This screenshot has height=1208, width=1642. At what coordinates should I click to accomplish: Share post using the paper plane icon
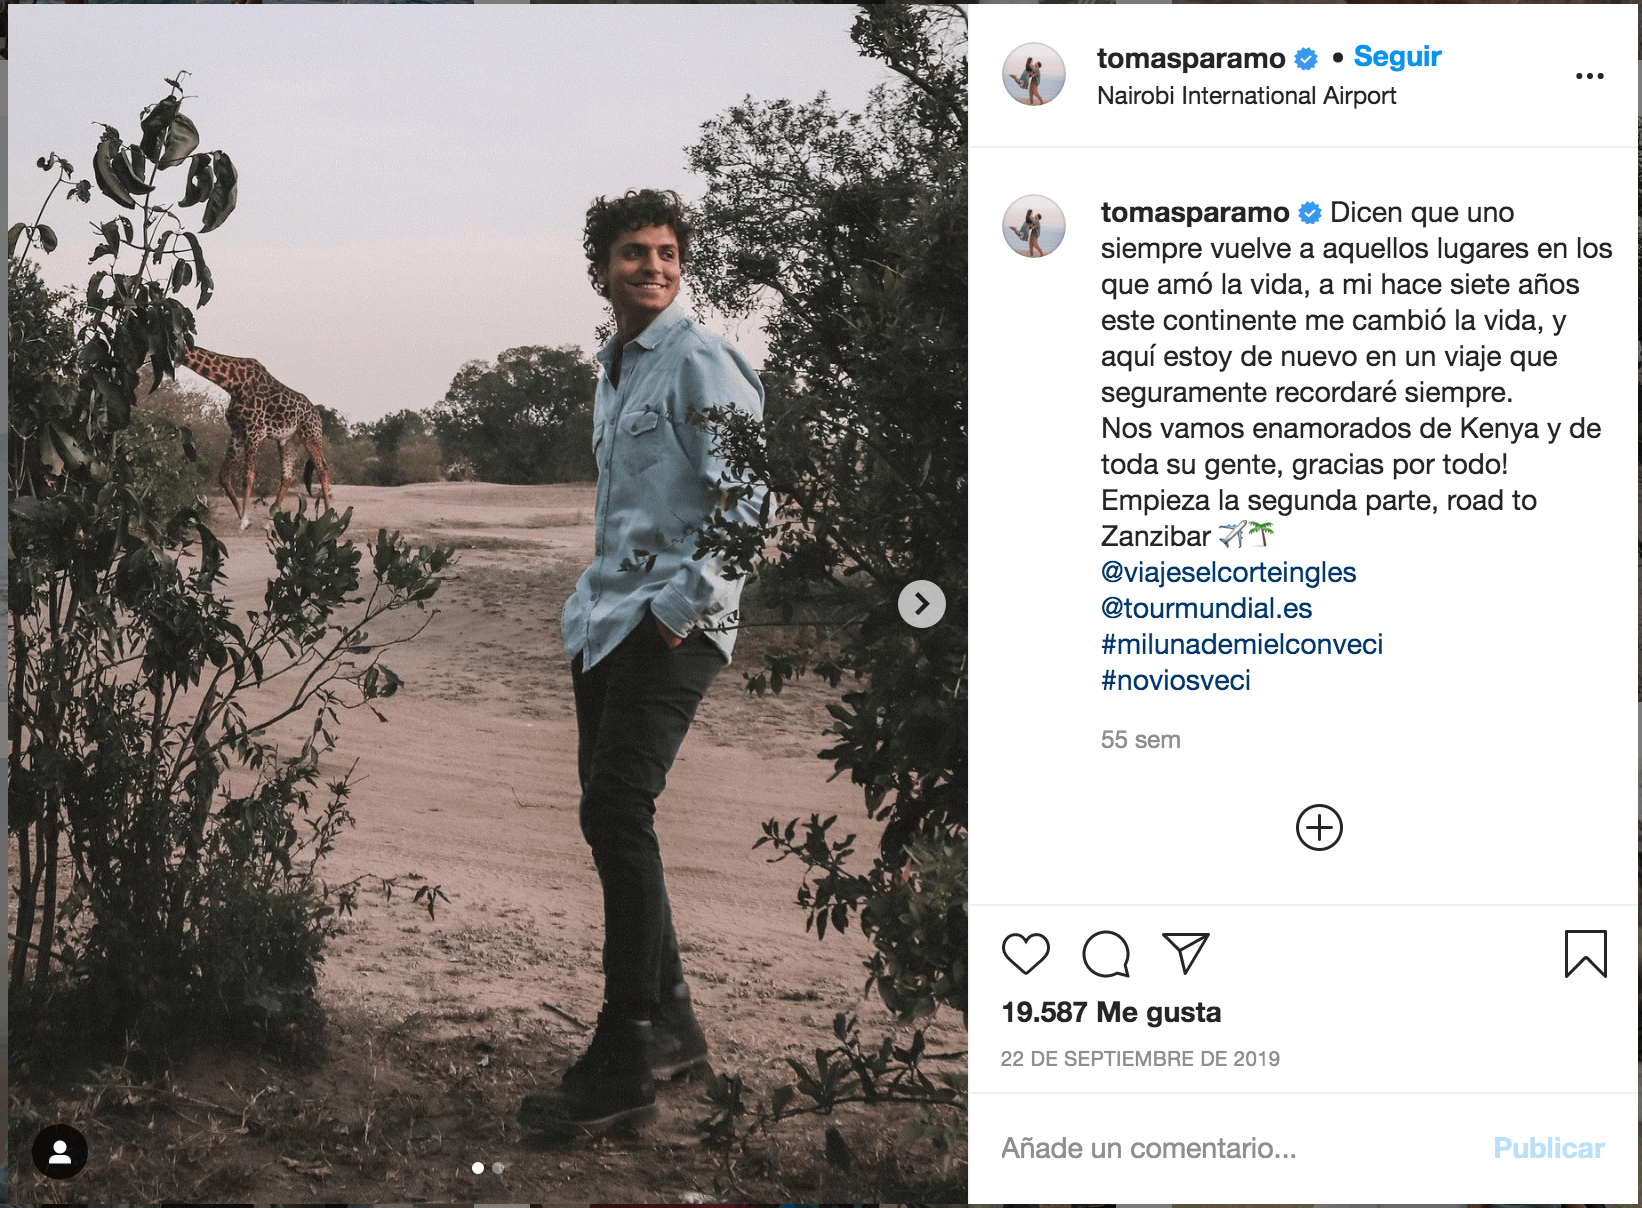pyautogui.click(x=1186, y=953)
